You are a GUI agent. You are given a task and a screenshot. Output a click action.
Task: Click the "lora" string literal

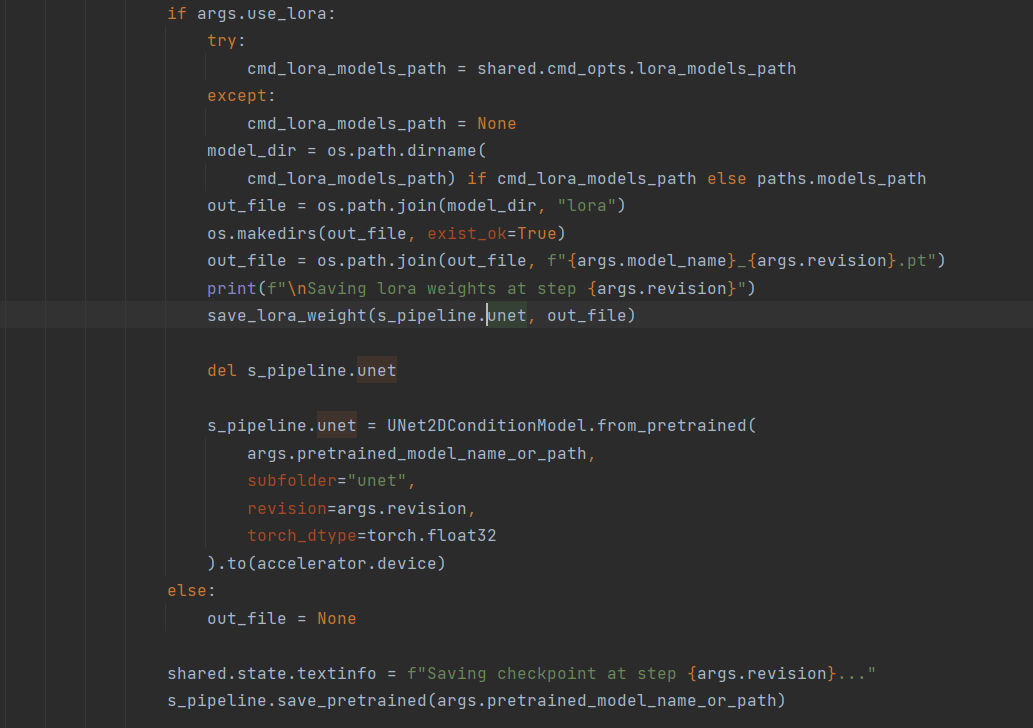[x=586, y=206]
